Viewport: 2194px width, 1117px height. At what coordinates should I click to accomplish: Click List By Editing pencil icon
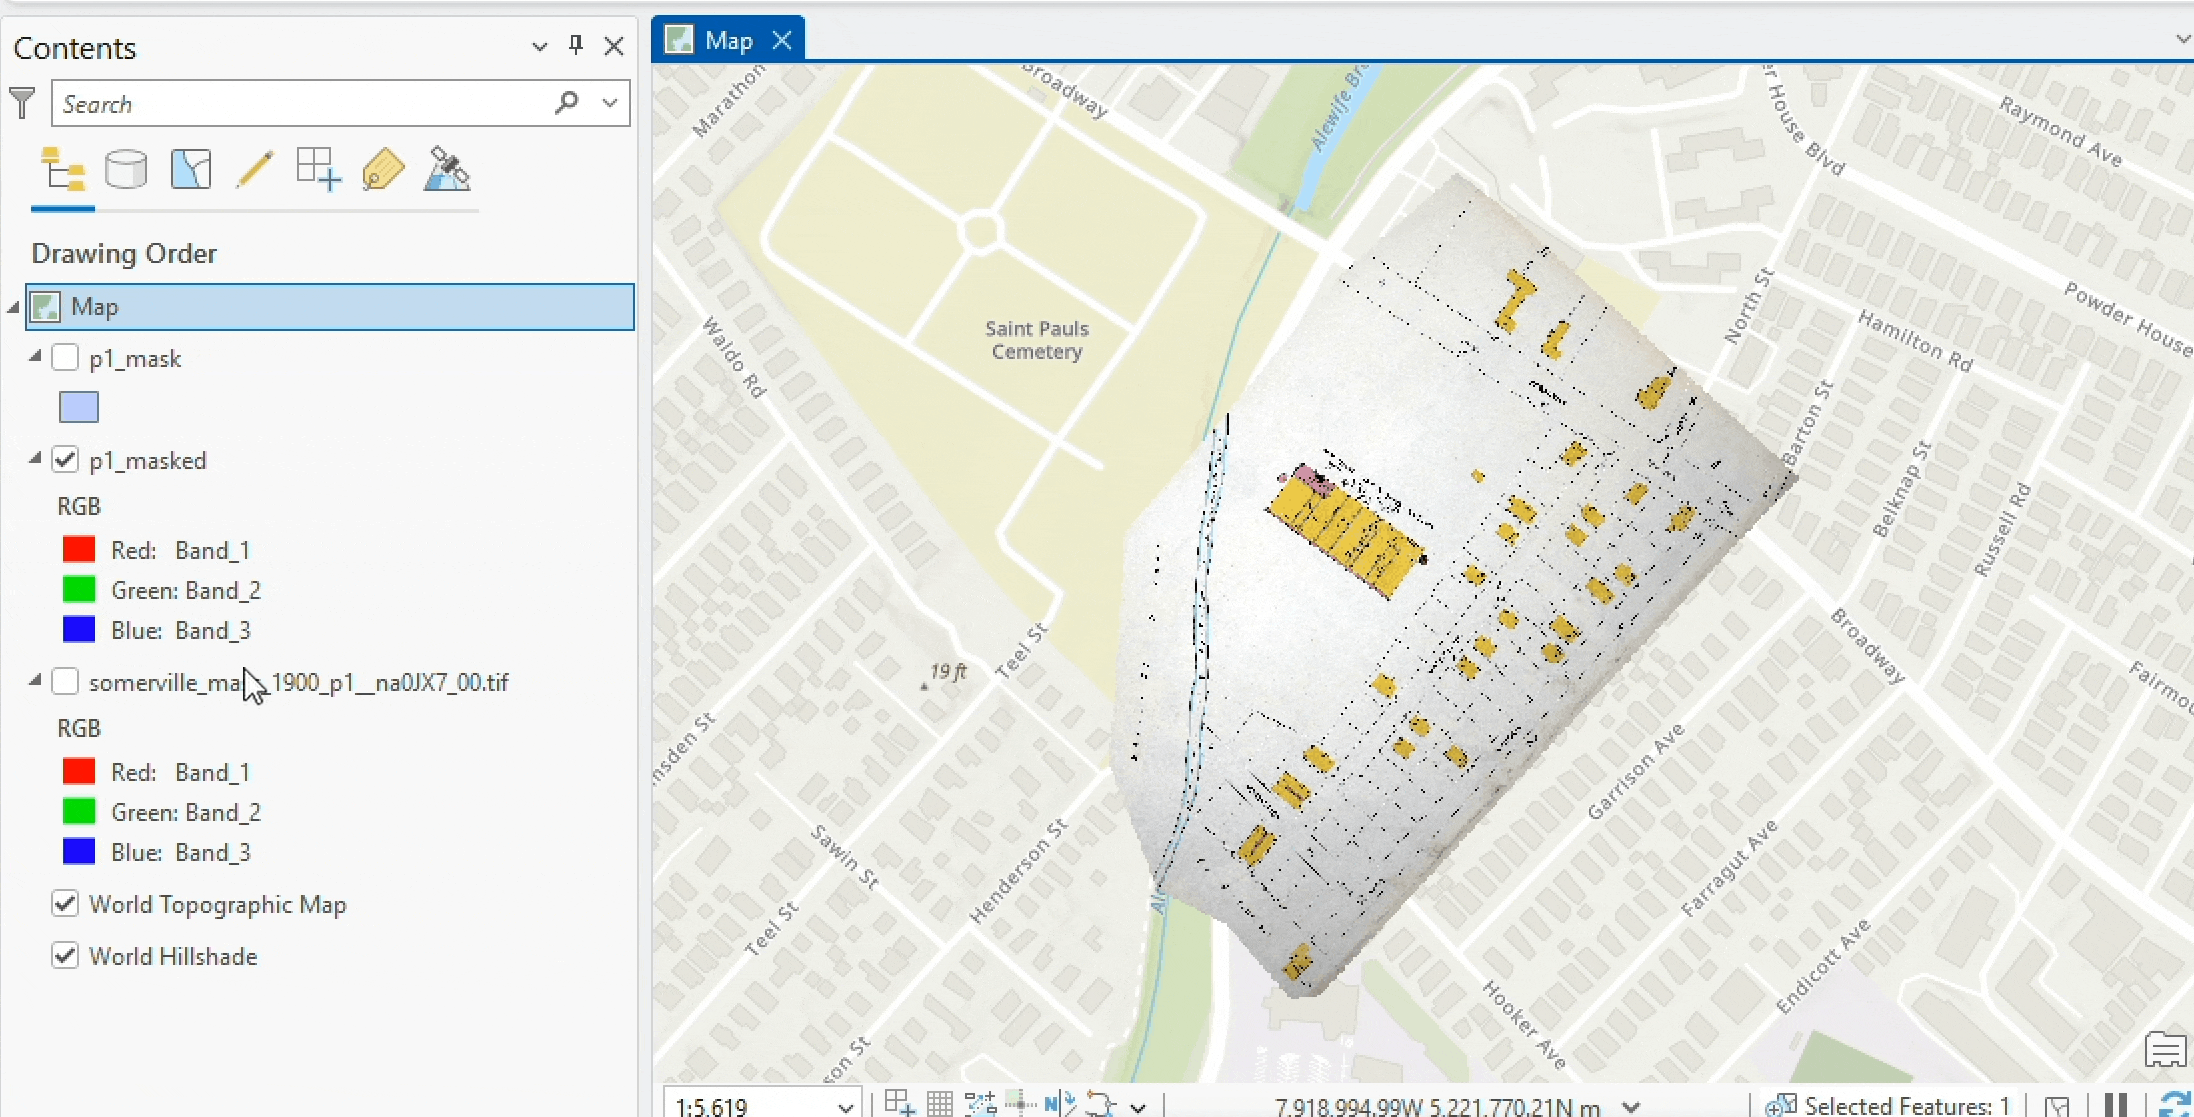[254, 170]
